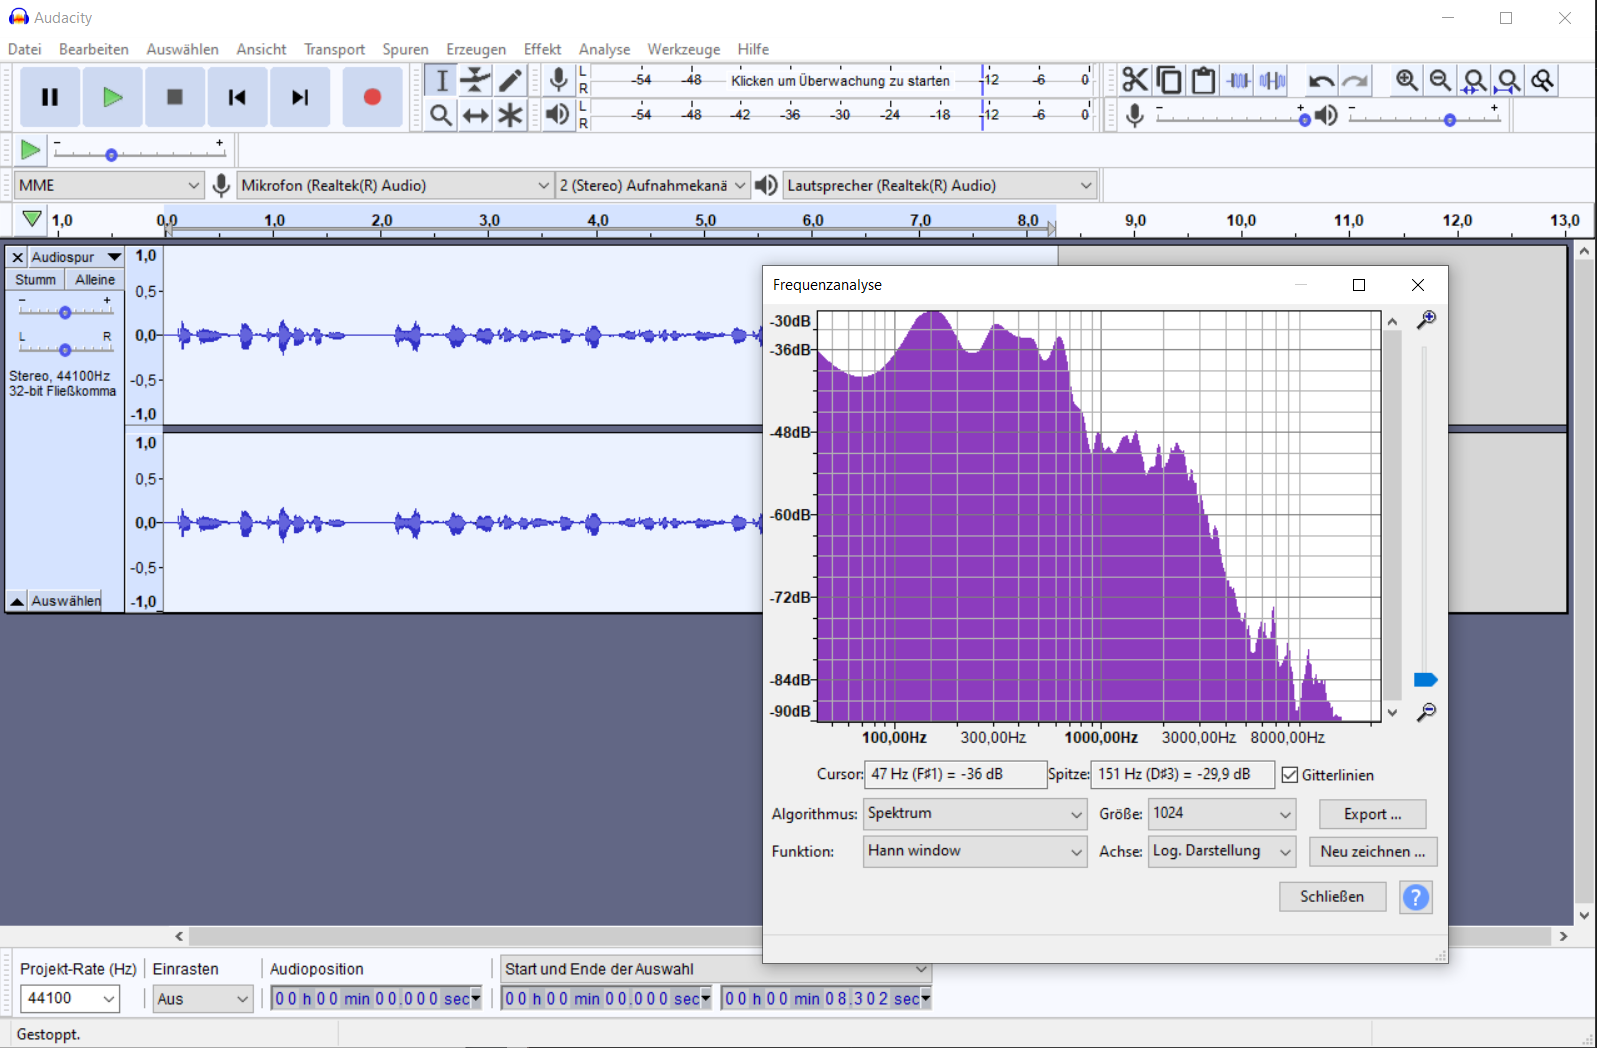Click the Stop transport button
The image size is (1597, 1048).
click(174, 97)
